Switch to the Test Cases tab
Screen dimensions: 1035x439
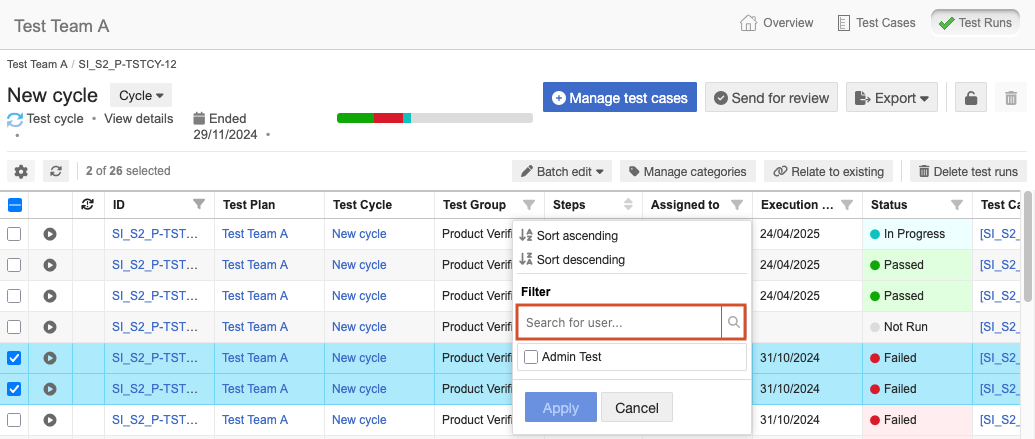tap(876, 22)
